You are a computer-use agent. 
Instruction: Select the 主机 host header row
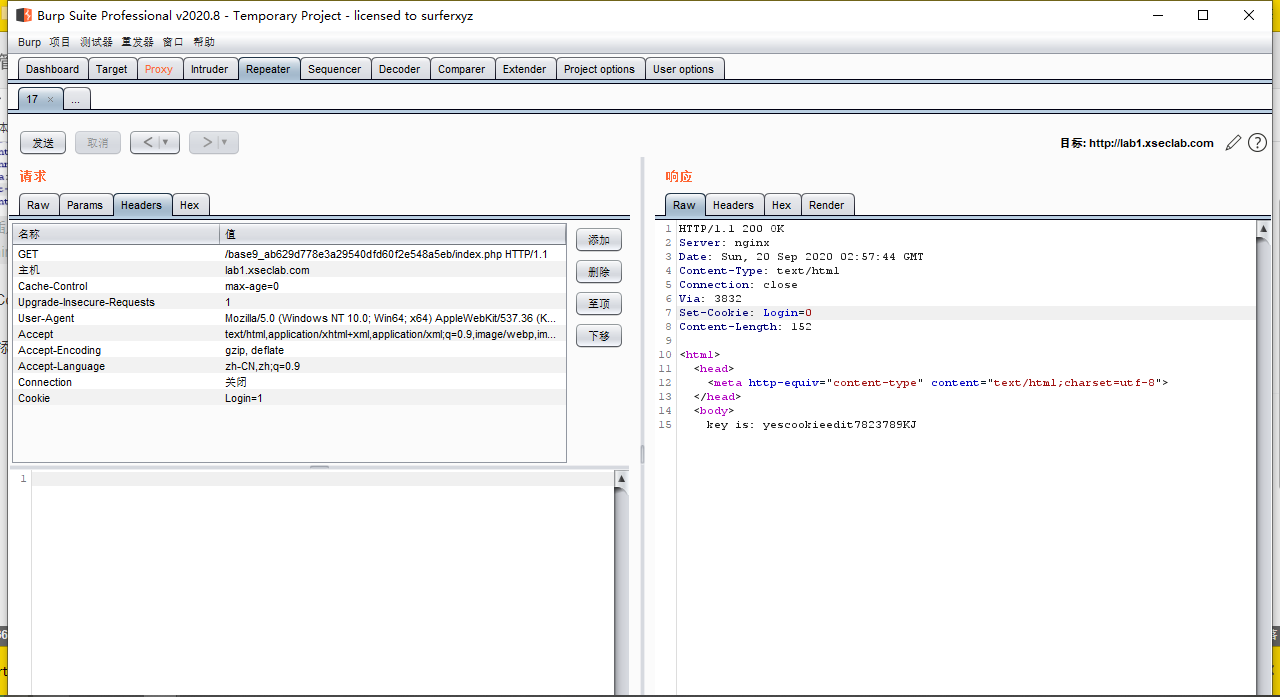pos(289,270)
